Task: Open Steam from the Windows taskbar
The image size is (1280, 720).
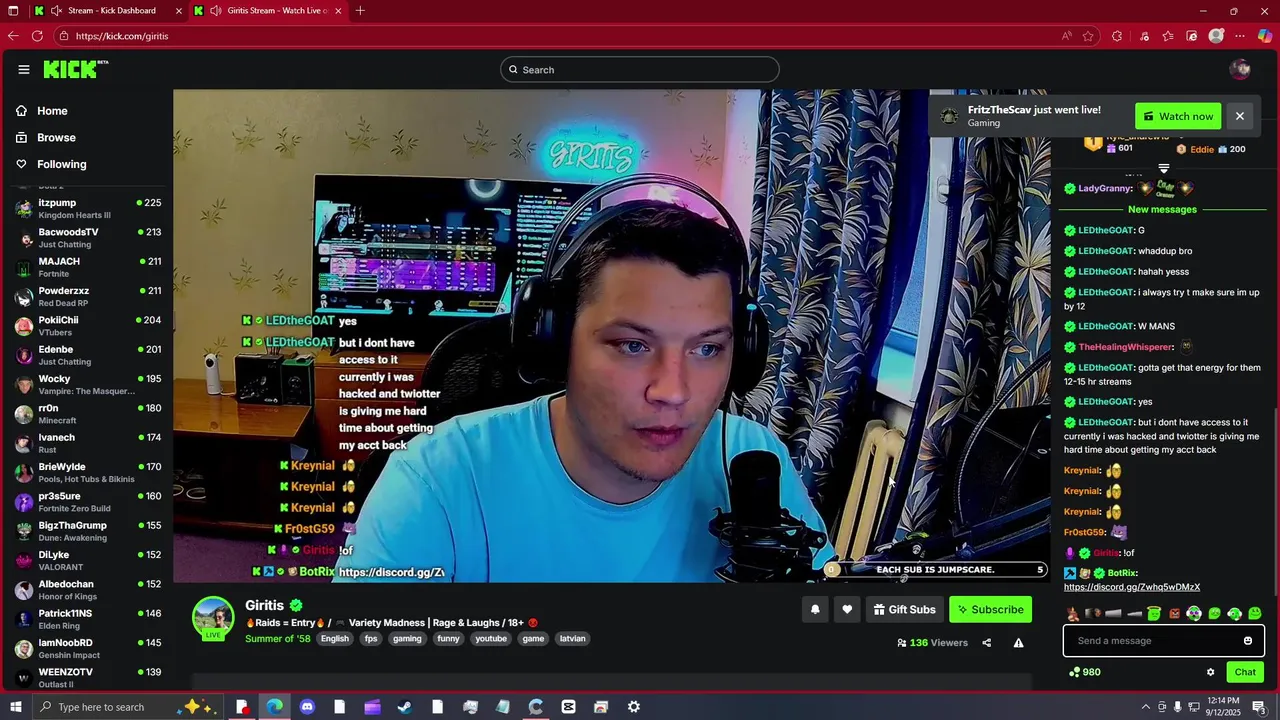Action: click(x=405, y=707)
